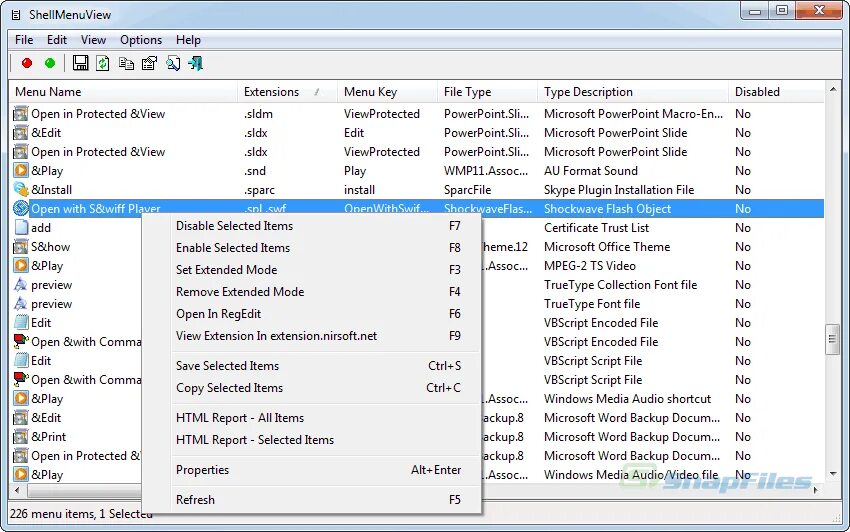Screen dimensions: 850x532
Task: Click the horizontal scrollbar right arrow
Action: 816,490
